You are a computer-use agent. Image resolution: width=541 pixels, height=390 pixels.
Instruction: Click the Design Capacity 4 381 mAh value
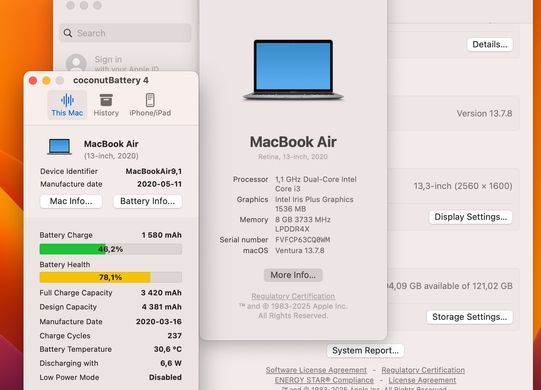point(161,307)
